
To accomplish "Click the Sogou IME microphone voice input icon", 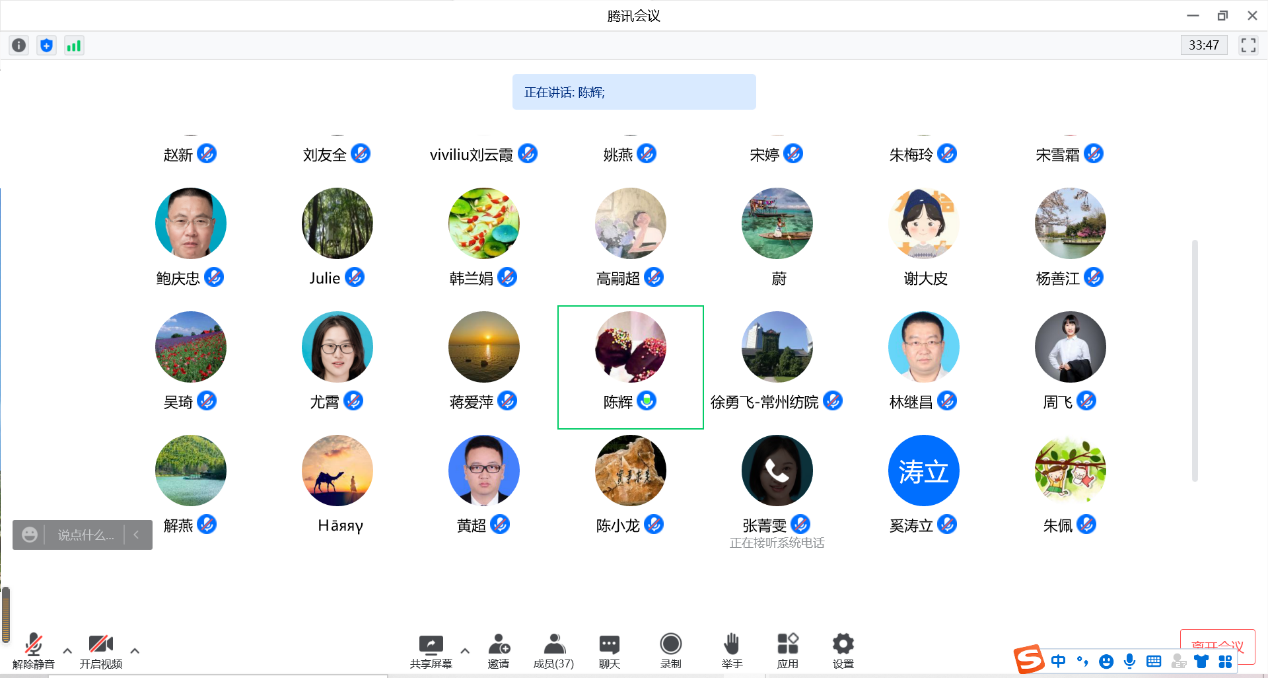I will tap(1130, 661).
